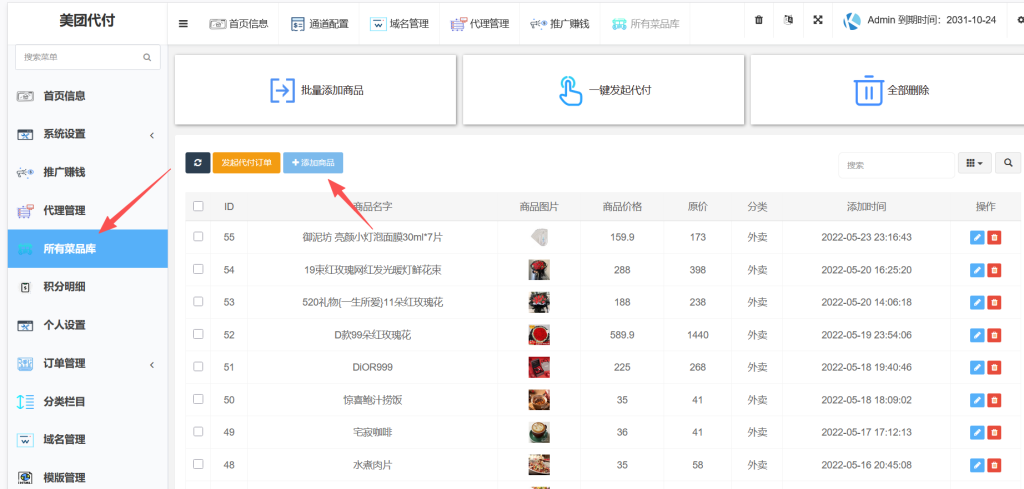Edit product ID 53 with pencil icon
Viewport: 1024px width, 489px height.
977,302
